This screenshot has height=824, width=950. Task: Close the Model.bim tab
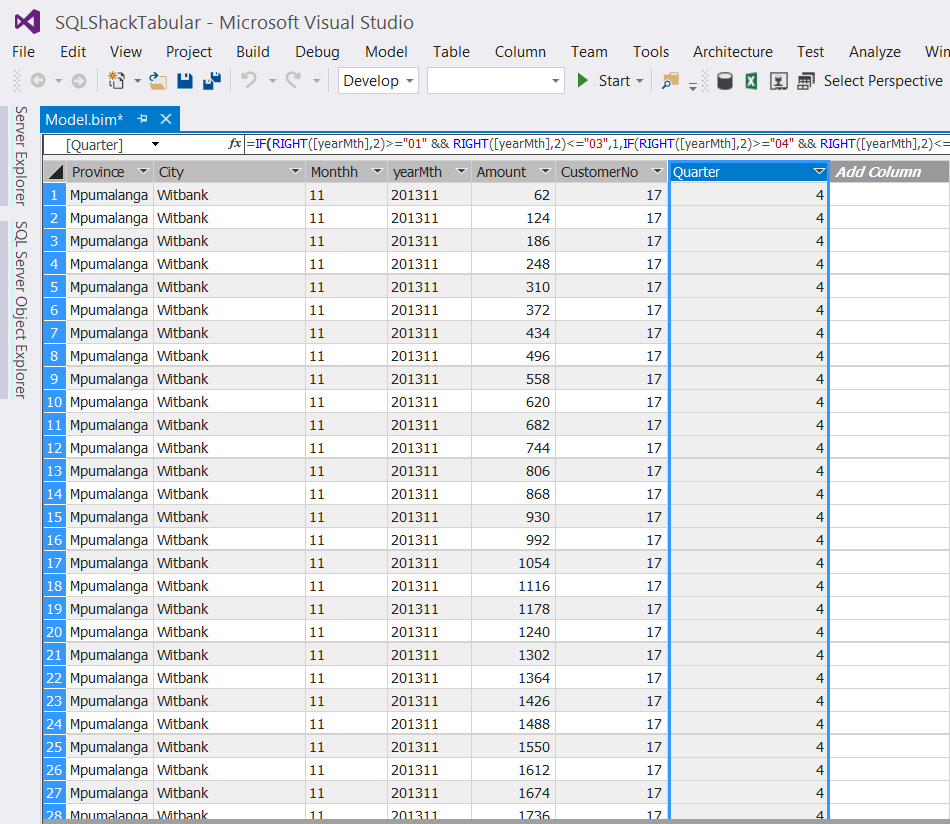coord(166,120)
